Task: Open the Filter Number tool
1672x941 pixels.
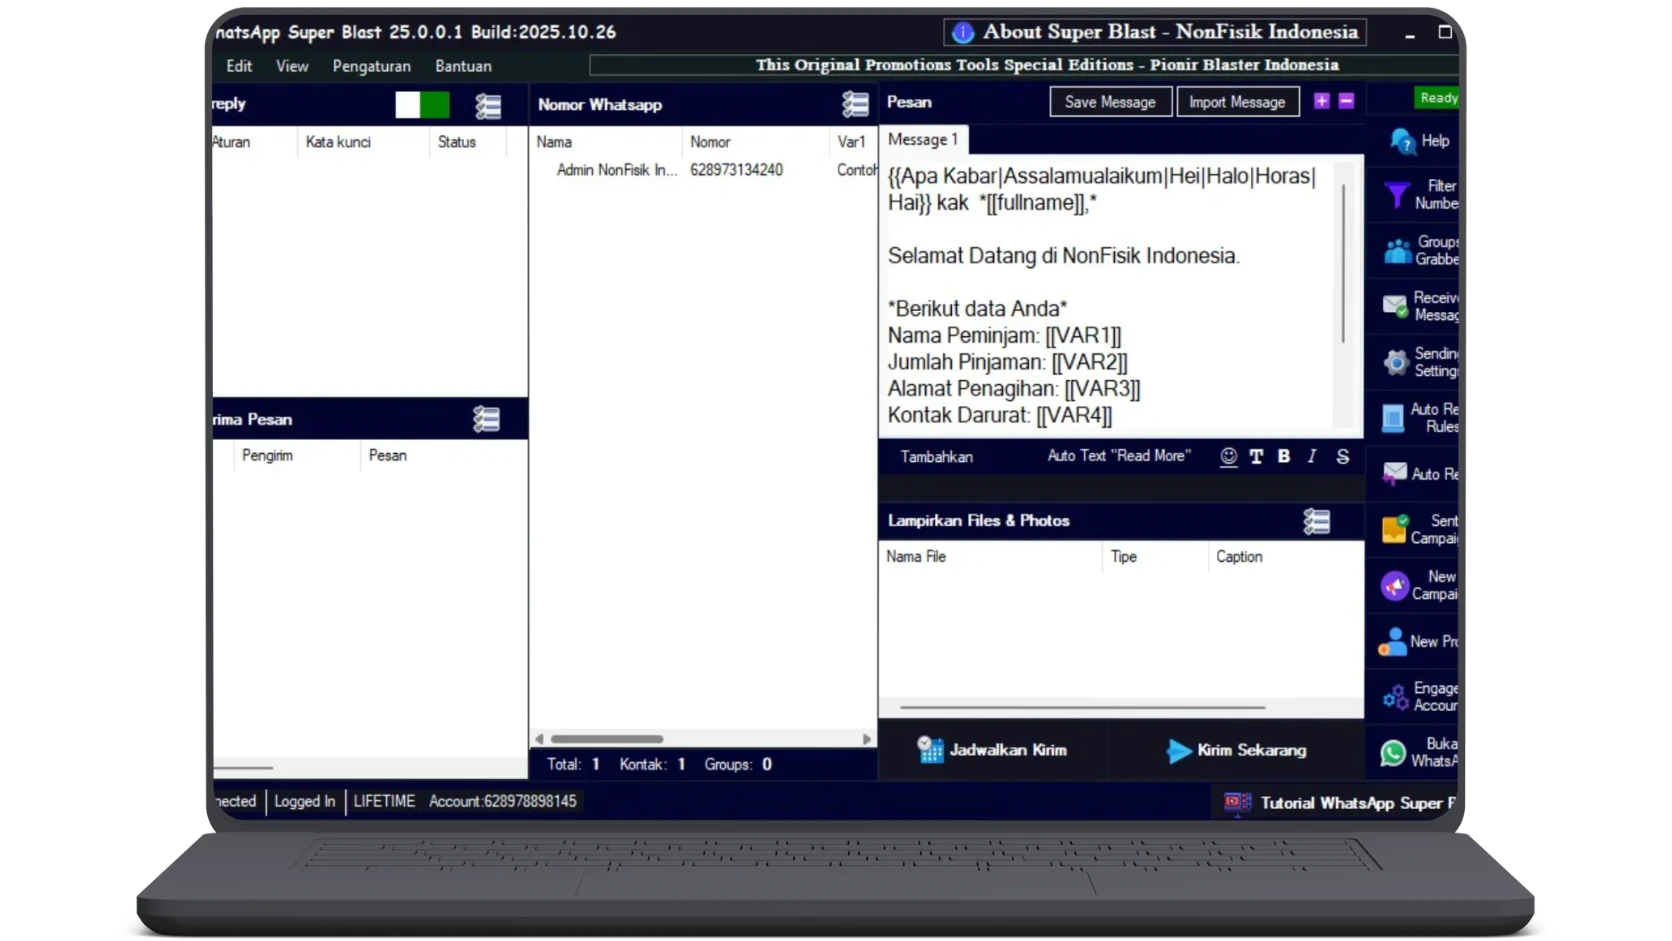Action: tap(1420, 194)
